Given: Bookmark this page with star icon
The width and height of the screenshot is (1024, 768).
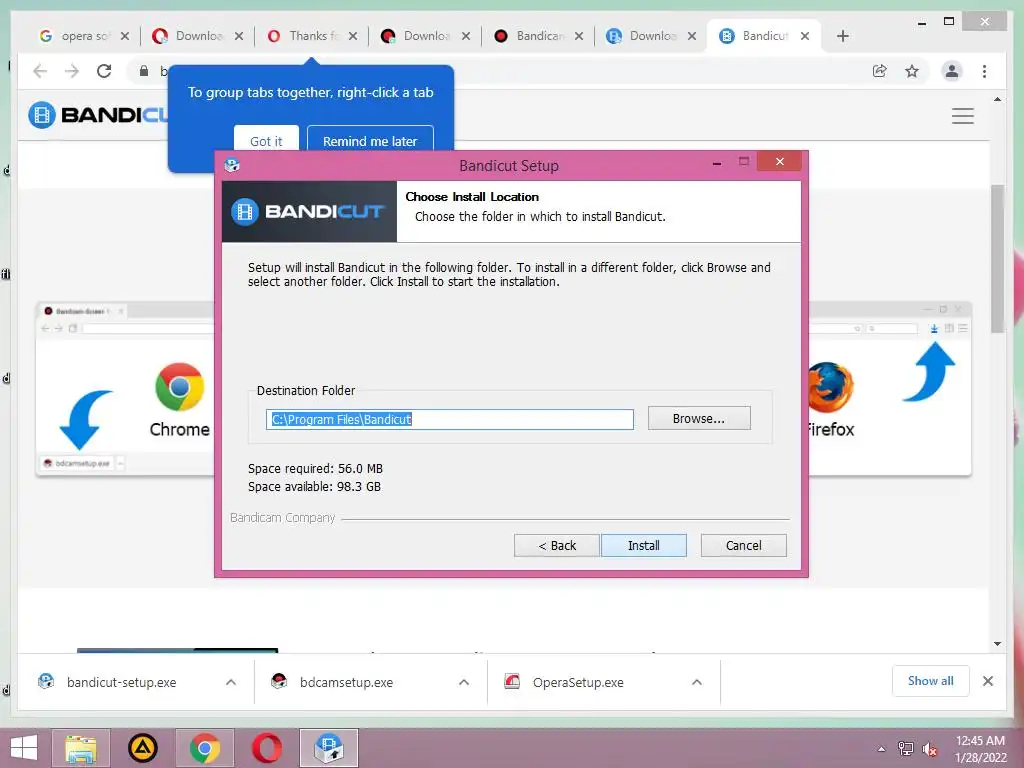Looking at the screenshot, I should pos(912,71).
